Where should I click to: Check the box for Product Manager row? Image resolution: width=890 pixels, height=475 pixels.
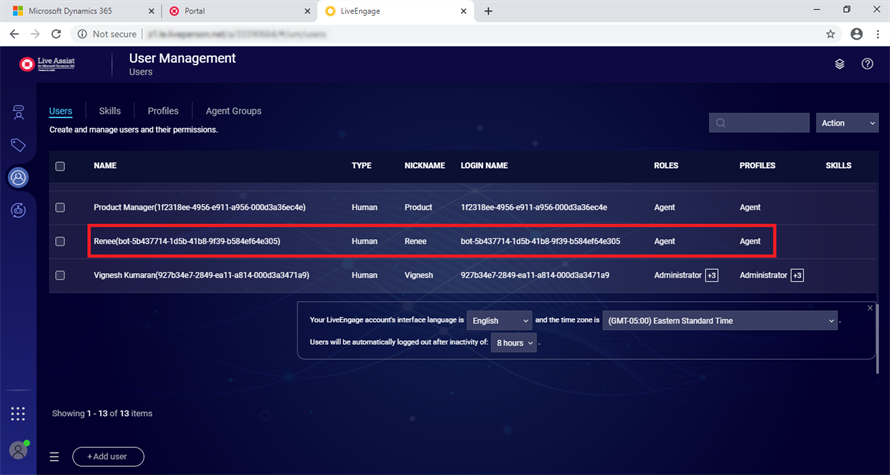[x=60, y=207]
